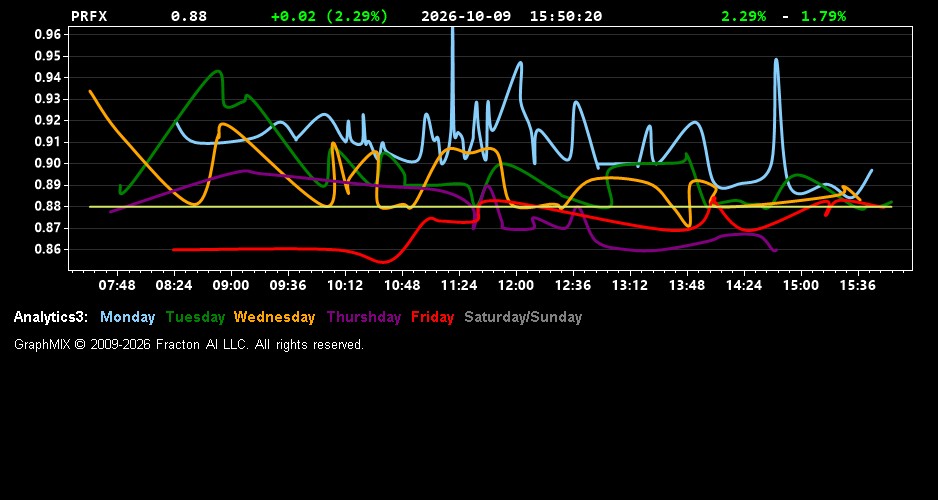Click the 10:48 time axis label
The width and height of the screenshot is (938, 500).
pos(402,285)
